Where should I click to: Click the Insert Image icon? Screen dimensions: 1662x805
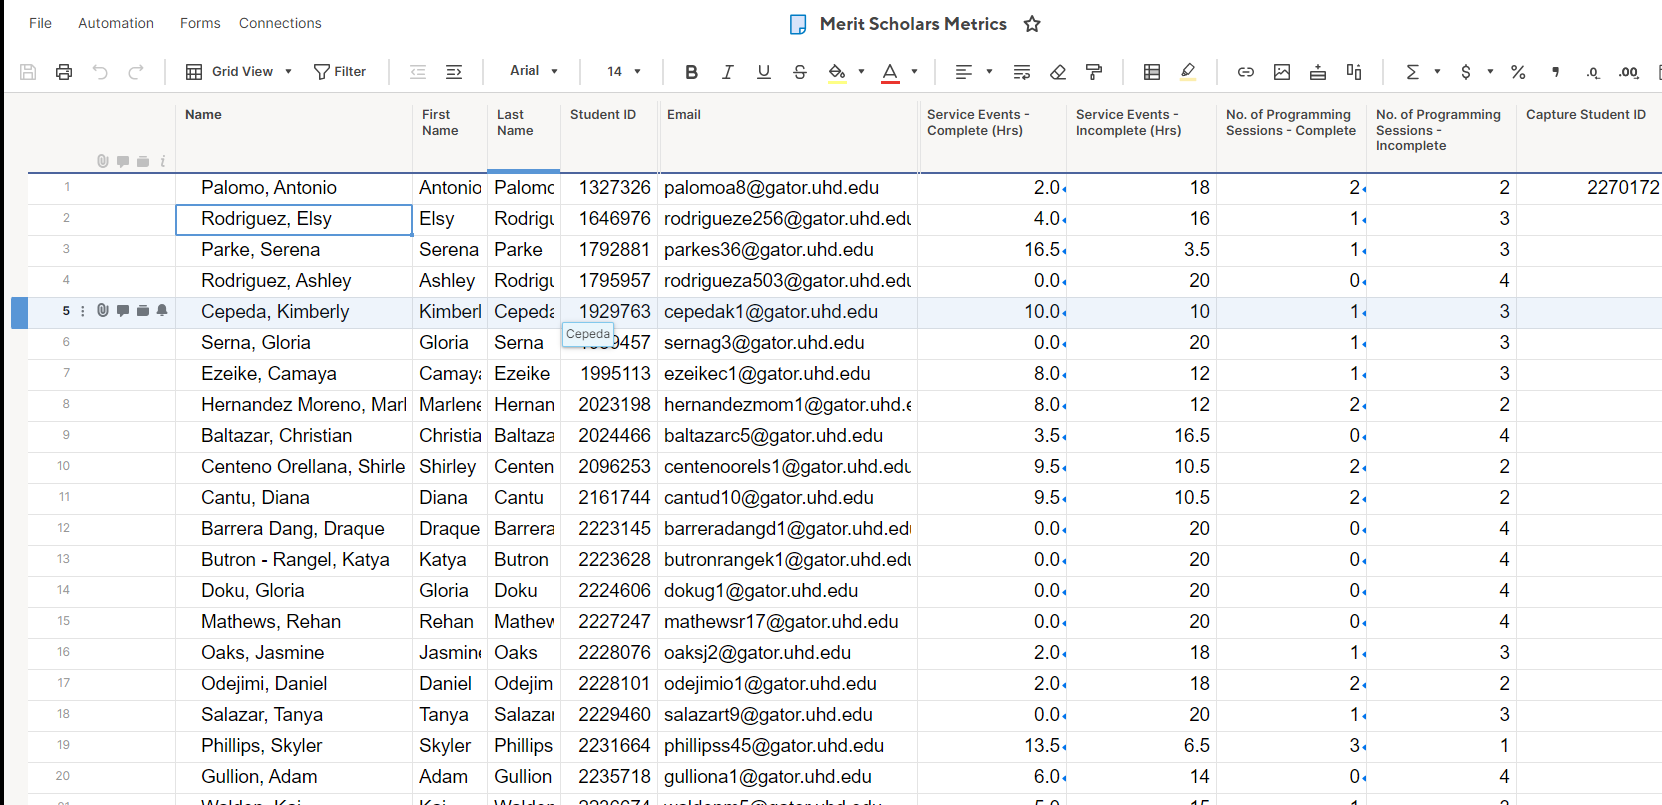click(x=1282, y=72)
